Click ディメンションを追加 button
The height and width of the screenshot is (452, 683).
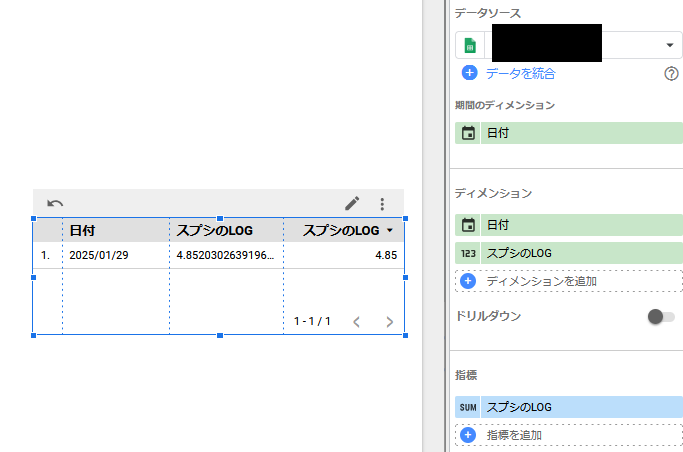541,281
